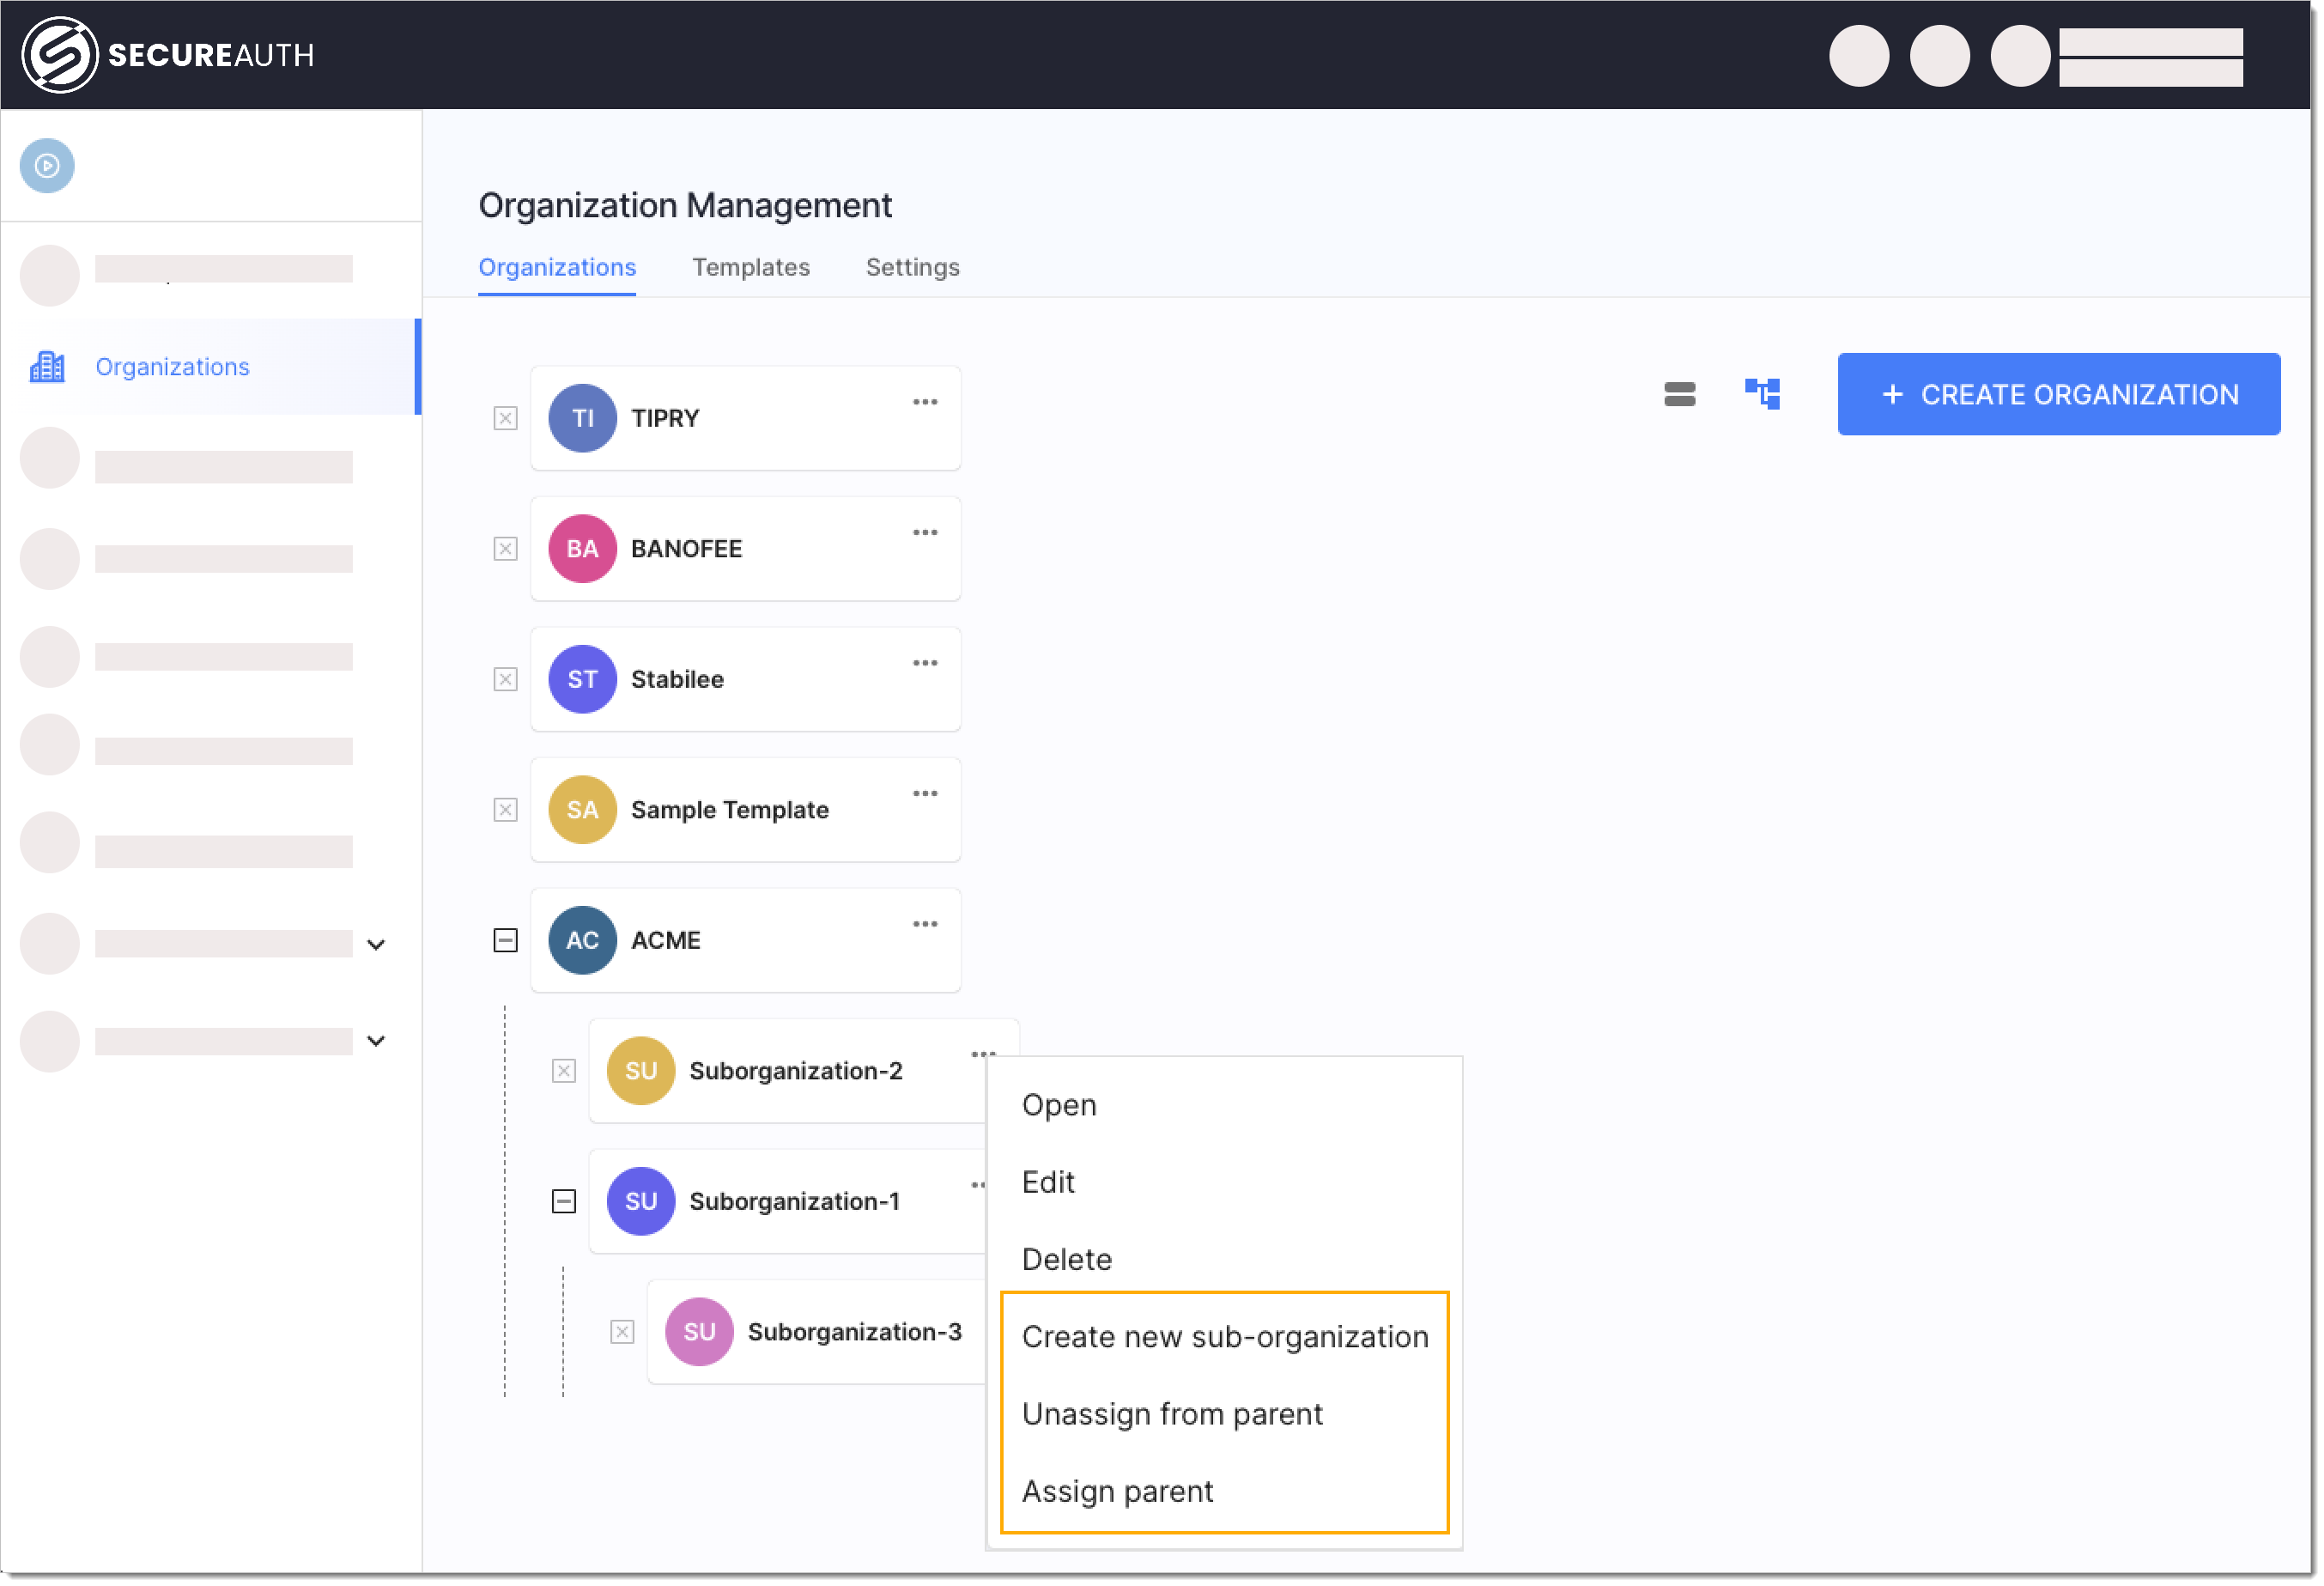Click the ST avatar of Stabilee
The width and height of the screenshot is (2324, 1586).
pyautogui.click(x=582, y=679)
